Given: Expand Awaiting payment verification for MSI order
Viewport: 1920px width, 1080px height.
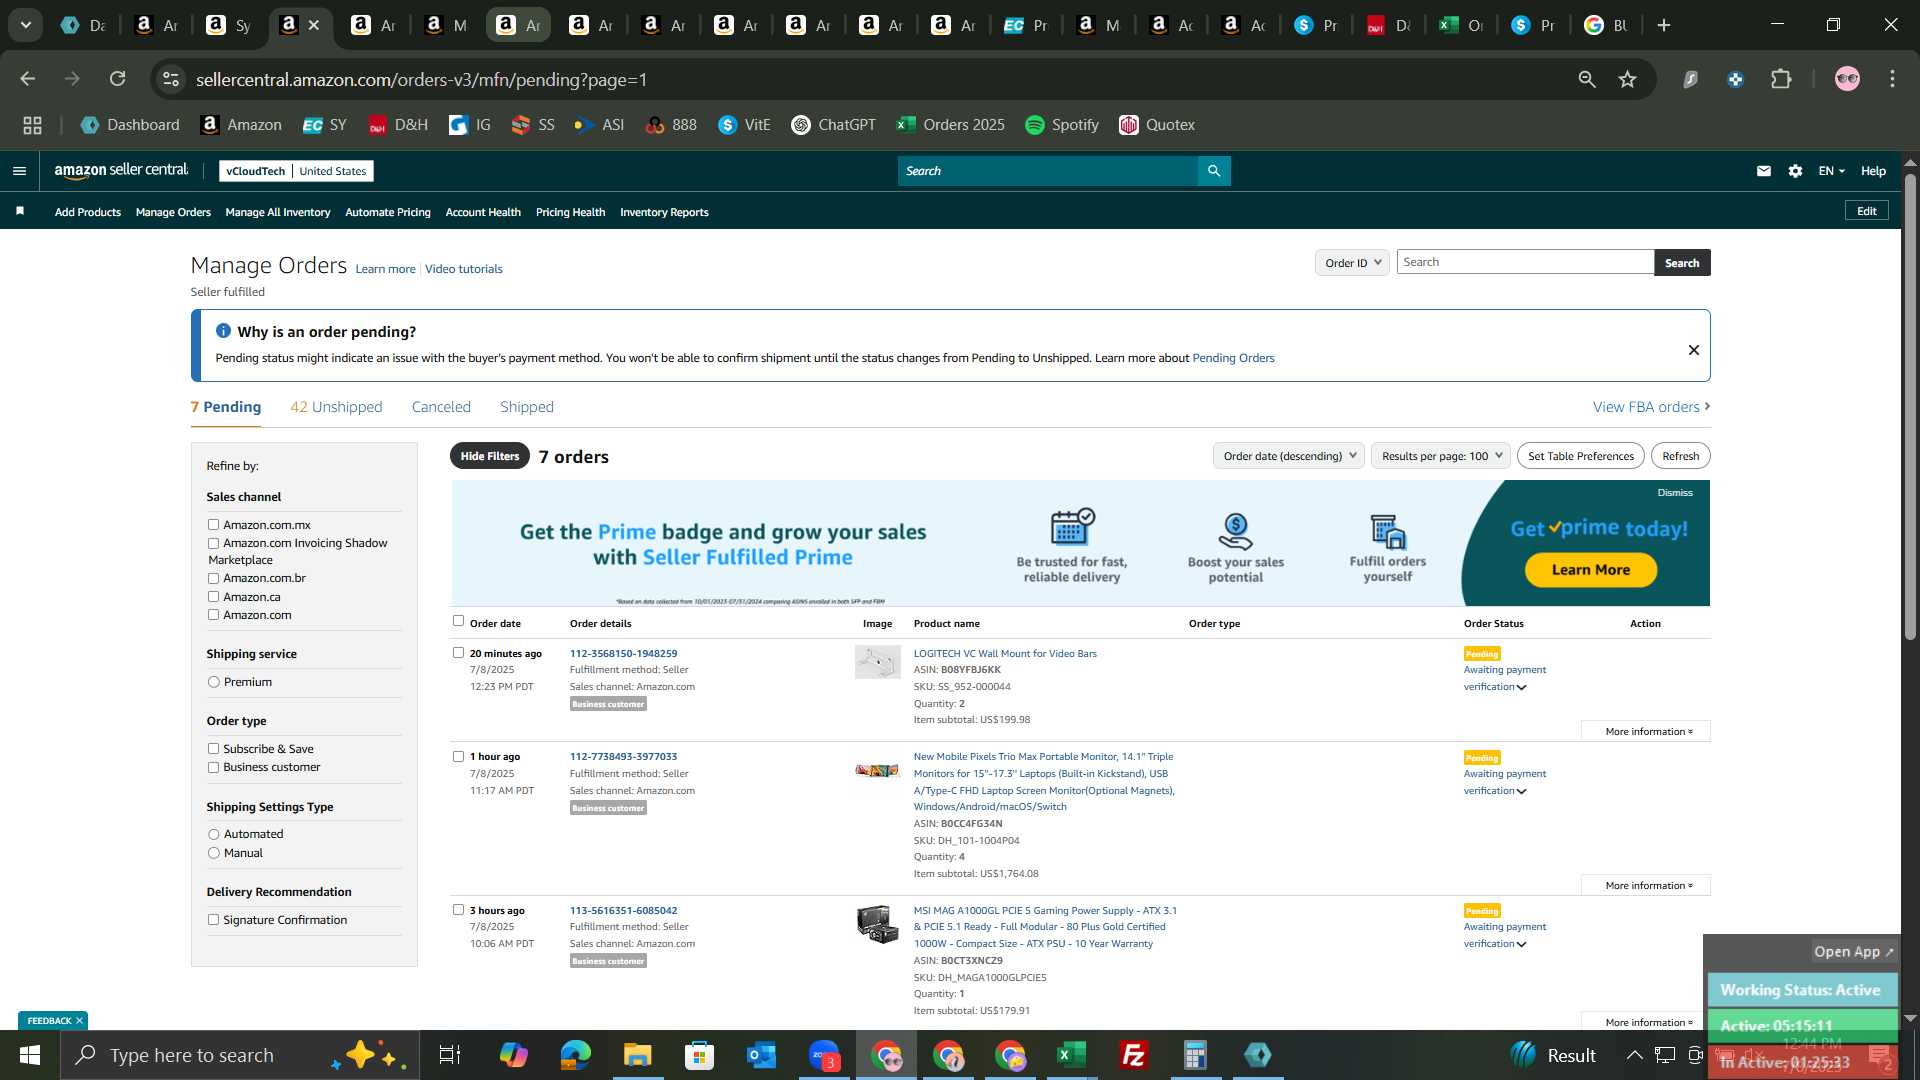Looking at the screenshot, I should (x=1505, y=935).
